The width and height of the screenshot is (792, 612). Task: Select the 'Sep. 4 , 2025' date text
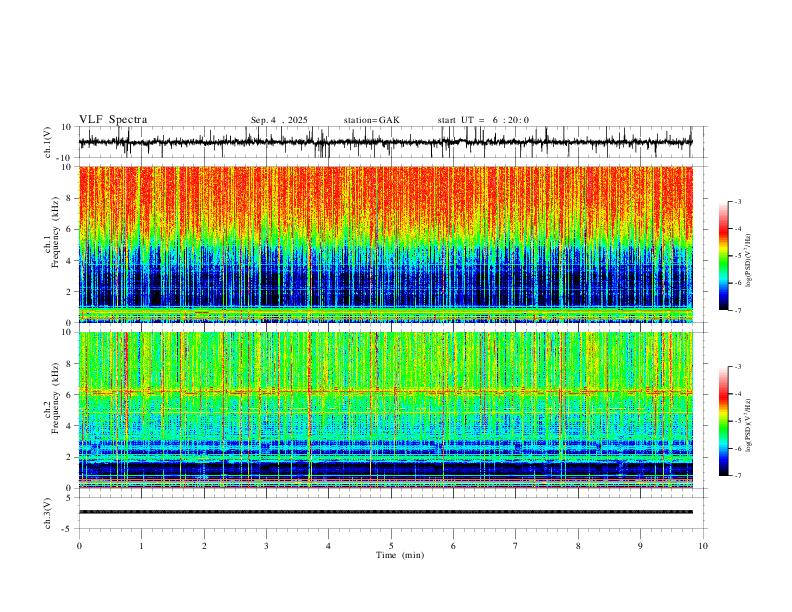click(279, 120)
